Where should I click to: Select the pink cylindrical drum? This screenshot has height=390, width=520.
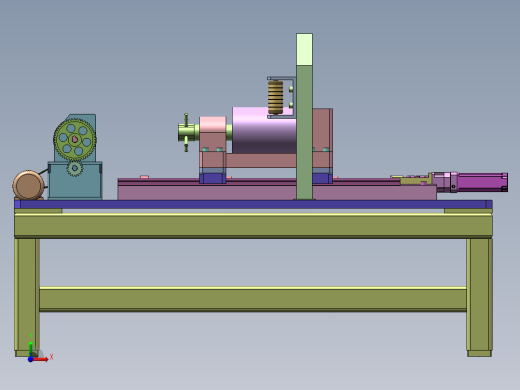264,130
